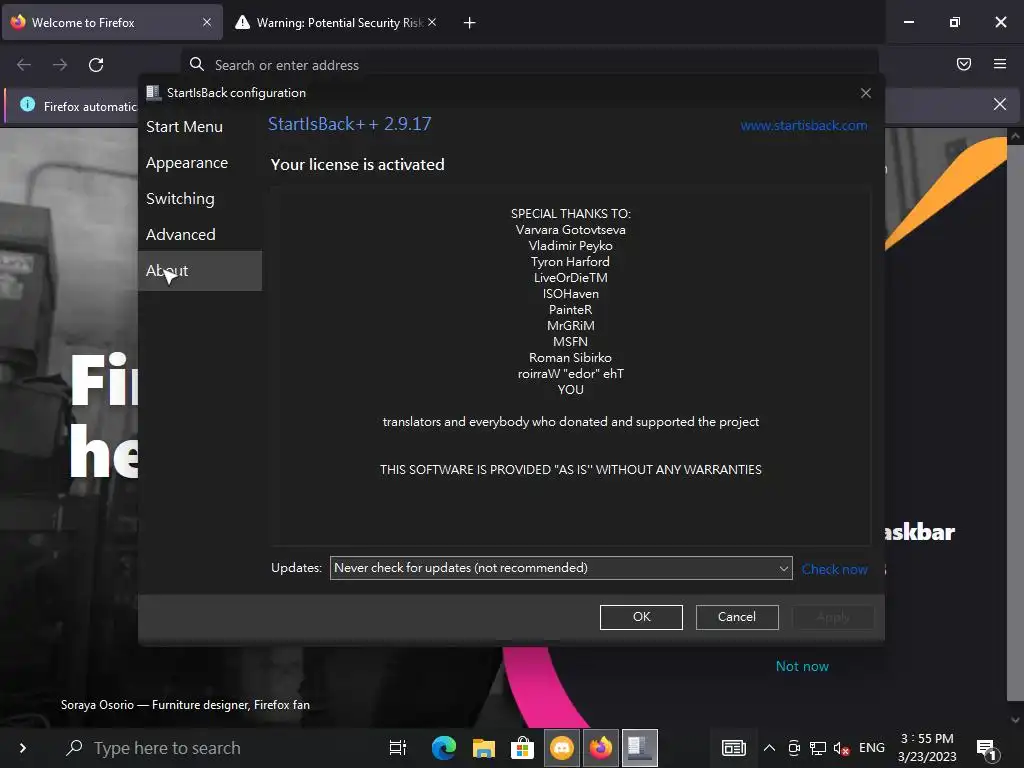This screenshot has width=1024, height=768.
Task: Open the Firefox hamburger menu
Action: (x=1000, y=64)
